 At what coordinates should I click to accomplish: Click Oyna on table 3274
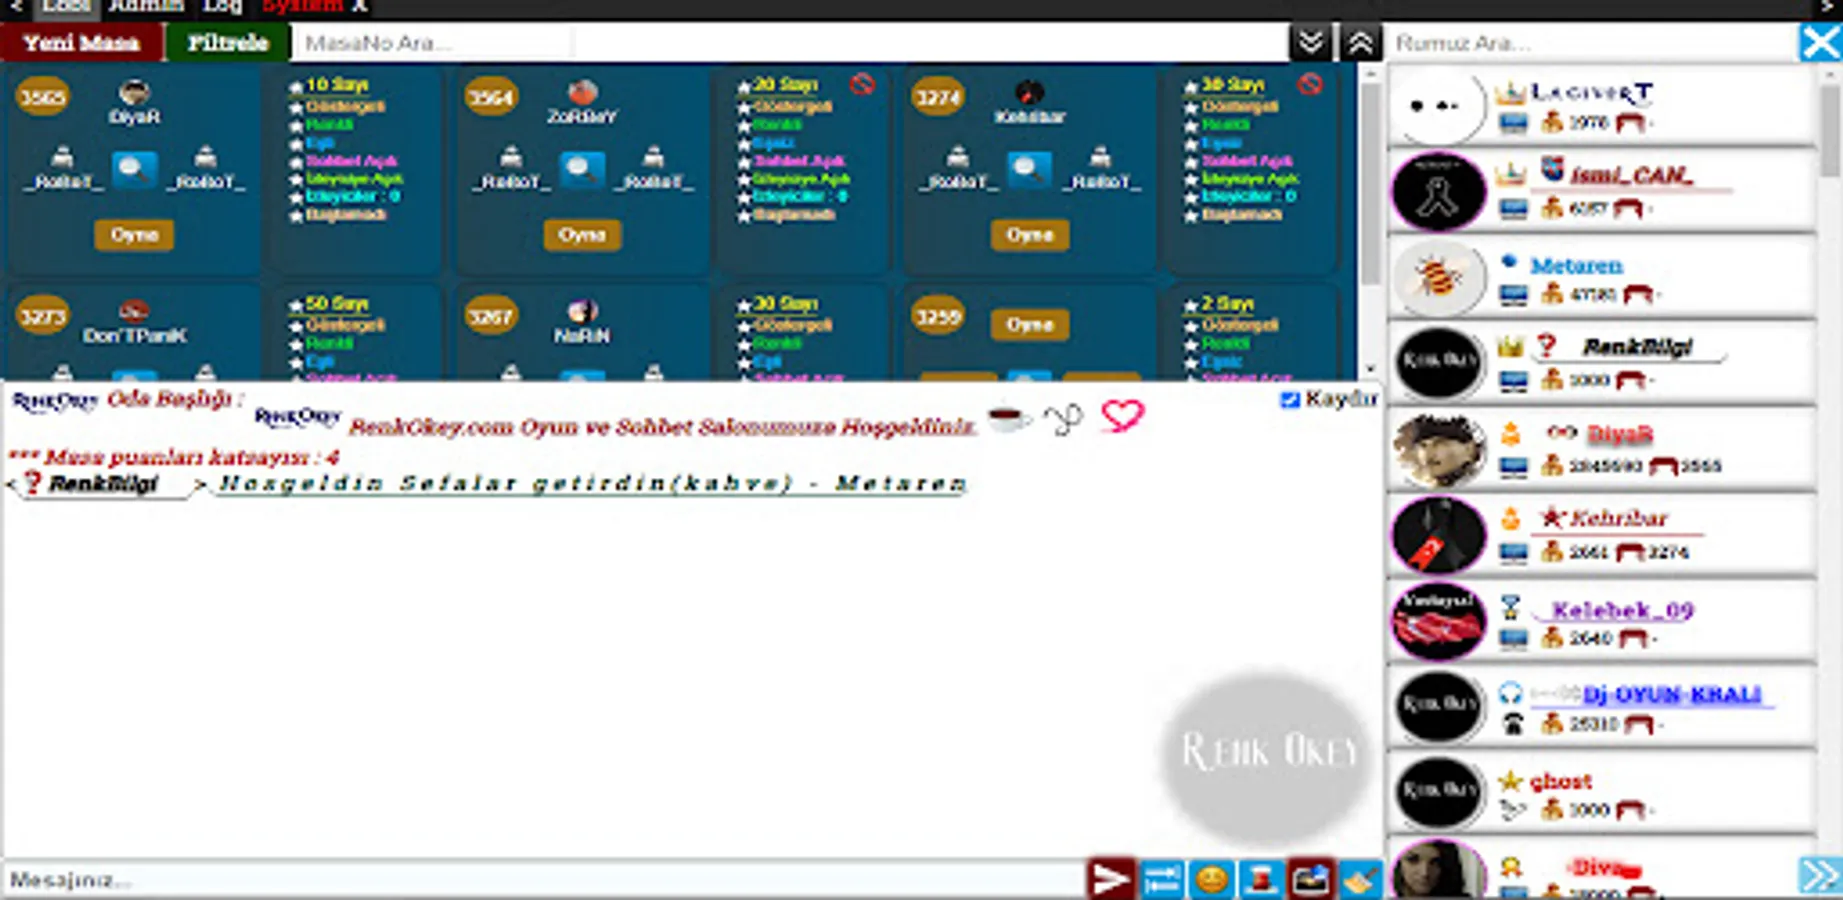[x=1029, y=235]
